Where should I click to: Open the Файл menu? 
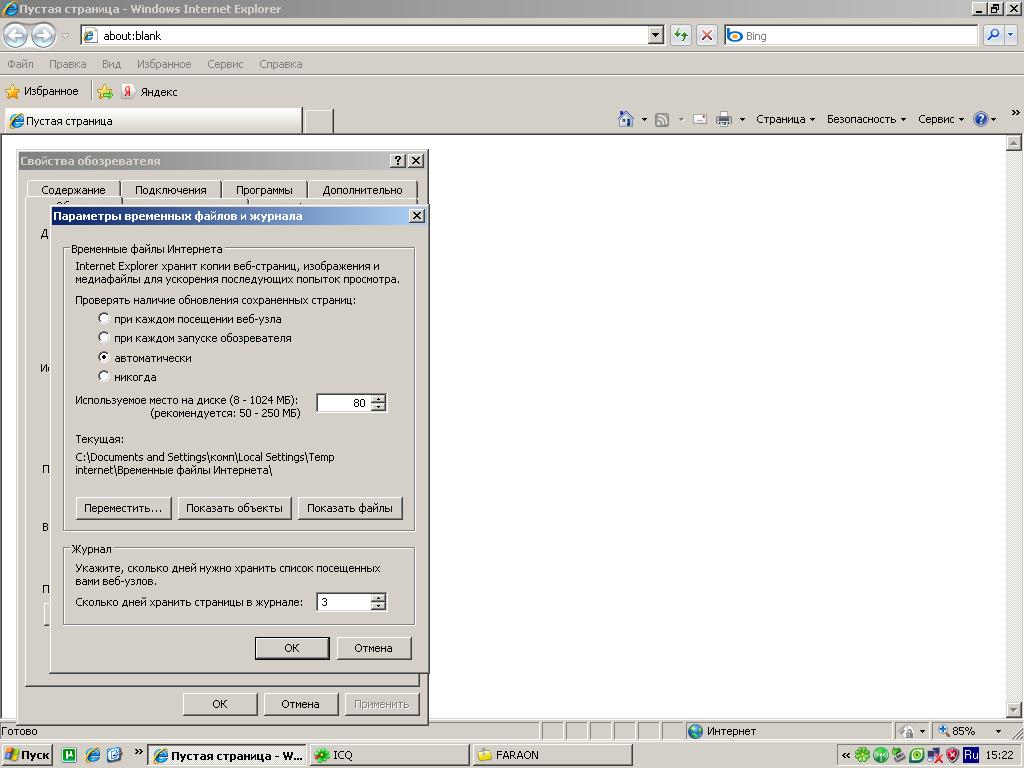pyautogui.click(x=20, y=64)
